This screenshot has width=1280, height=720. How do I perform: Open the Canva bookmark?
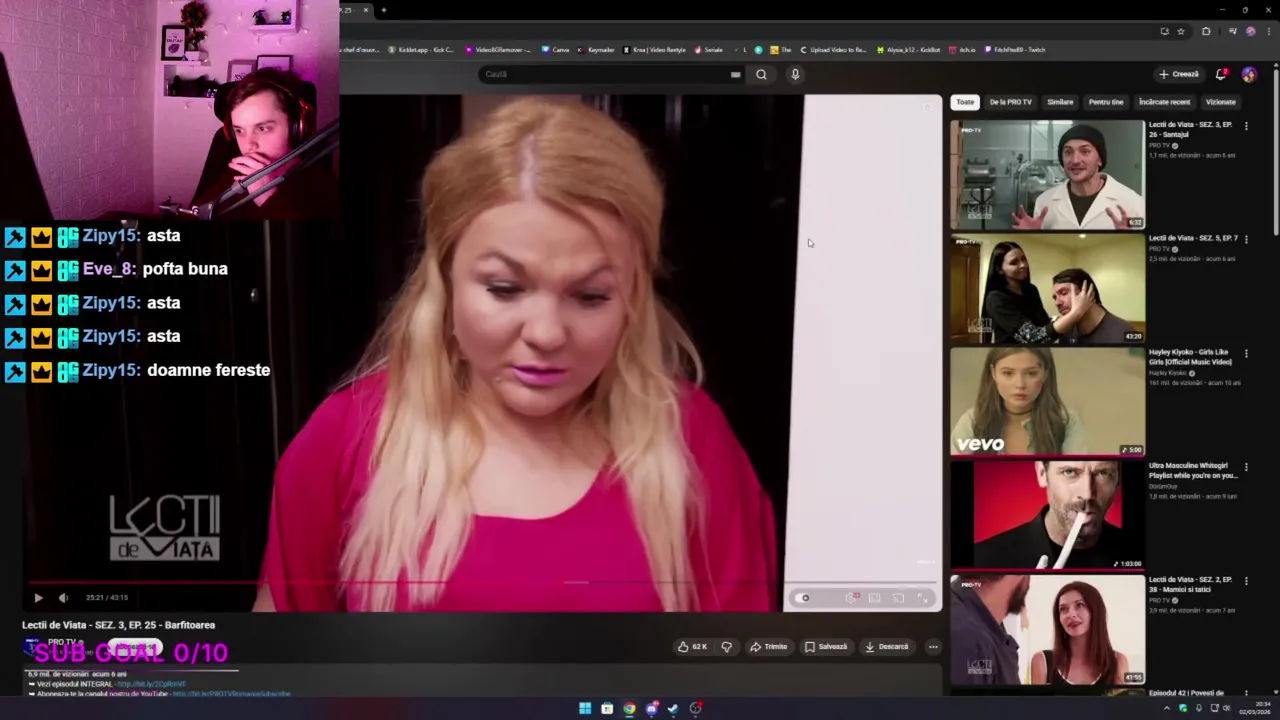click(x=556, y=50)
